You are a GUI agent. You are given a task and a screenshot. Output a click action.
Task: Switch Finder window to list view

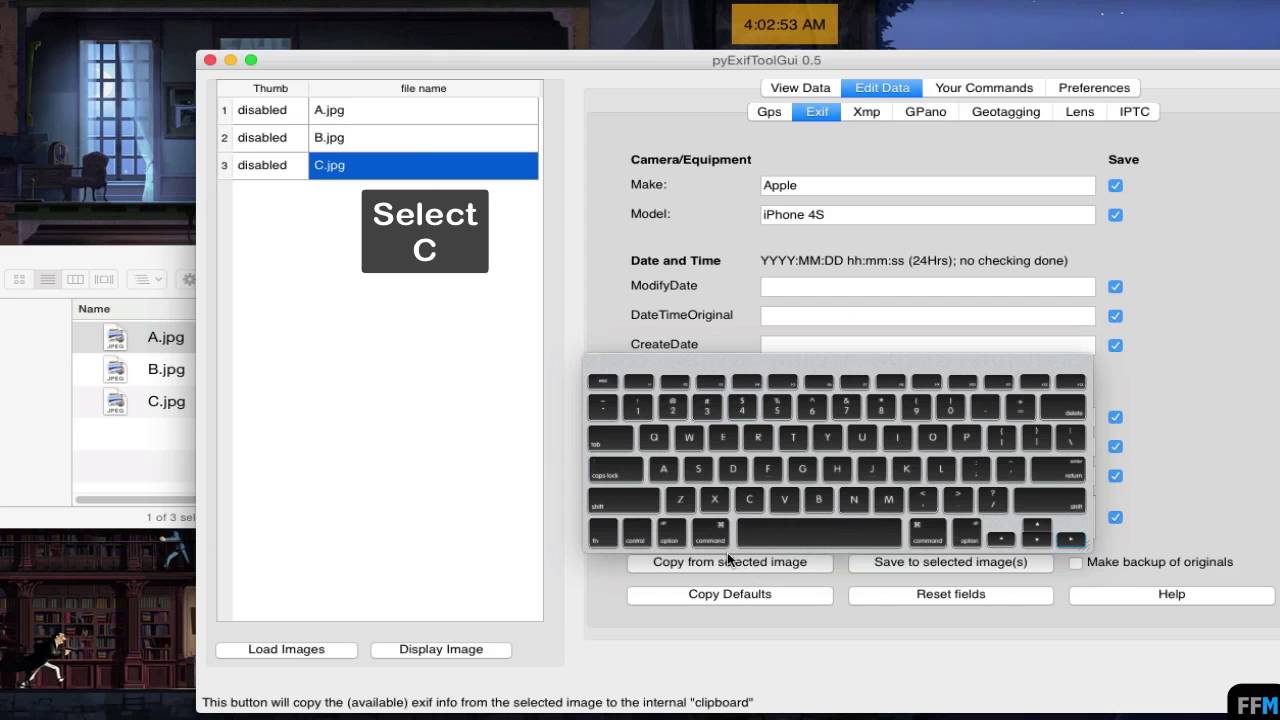pos(47,279)
